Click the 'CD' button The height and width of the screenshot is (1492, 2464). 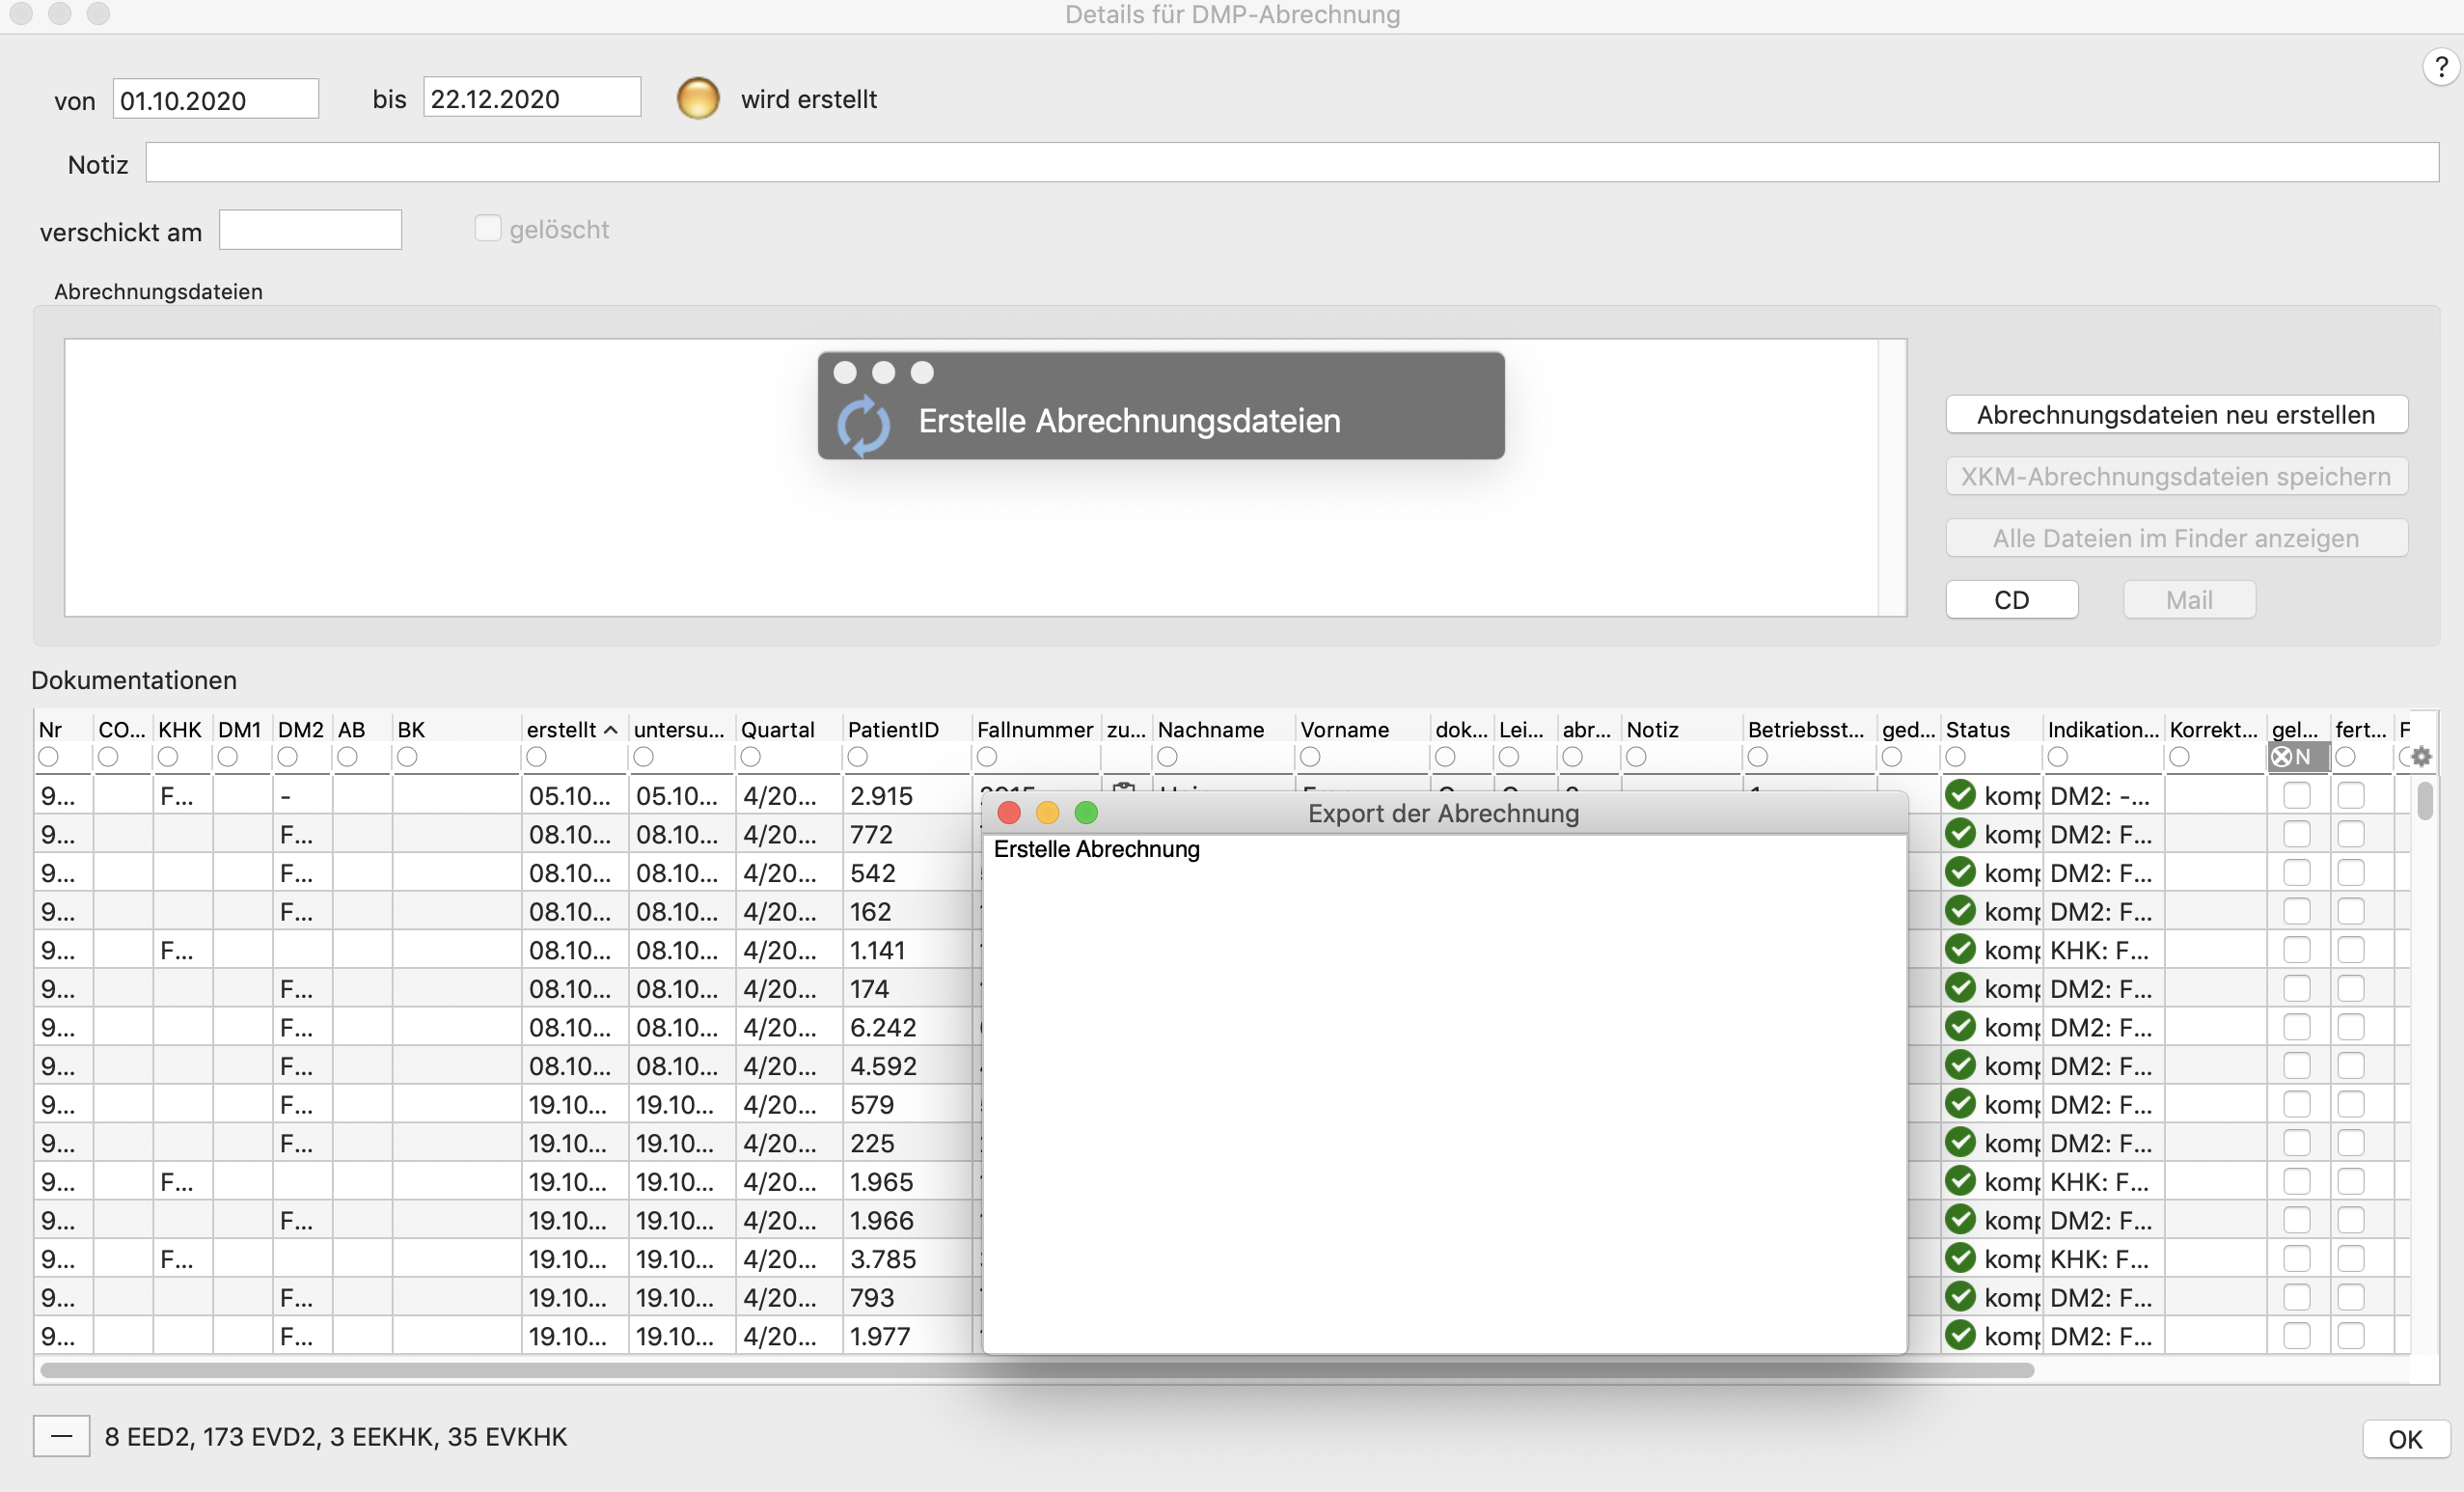2012,600
